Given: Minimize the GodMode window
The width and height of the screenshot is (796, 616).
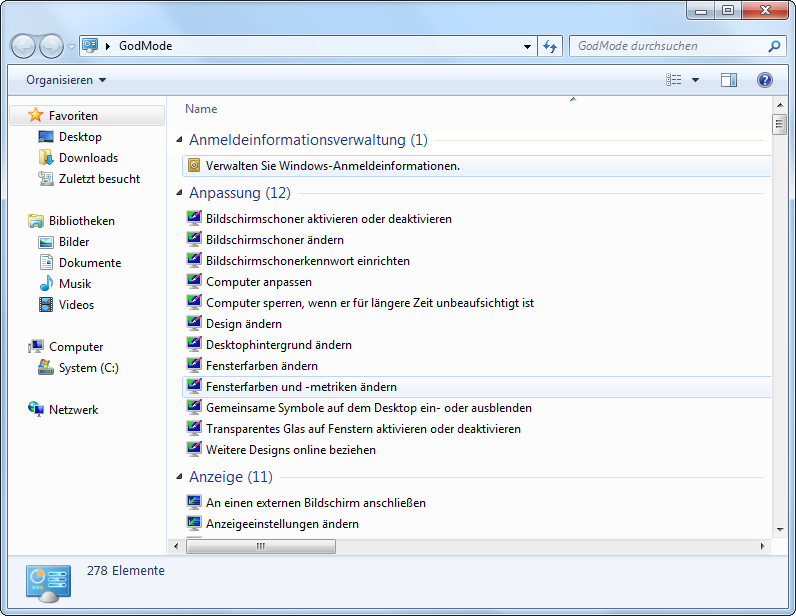Looking at the screenshot, I should point(701,10).
